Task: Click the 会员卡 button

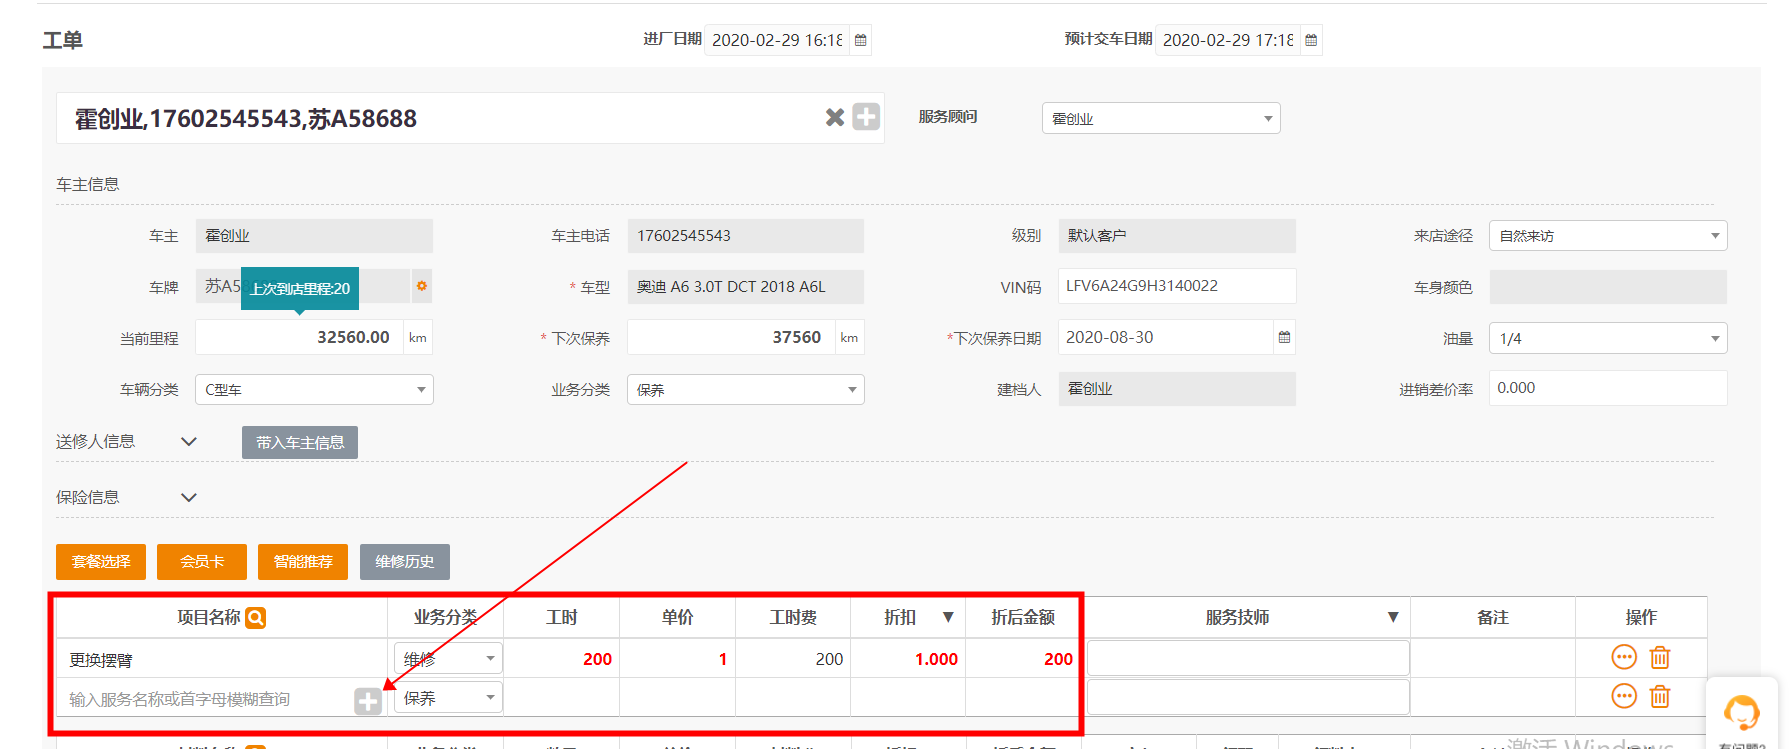Action: (x=202, y=562)
